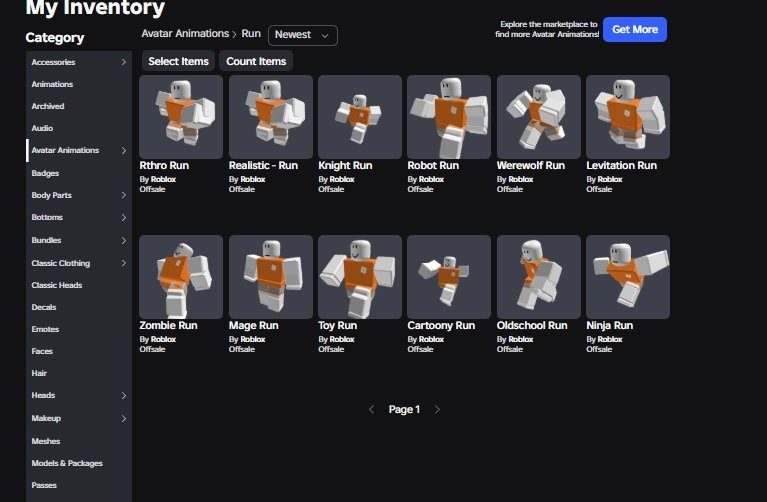Click the Select Items button

coord(179,61)
